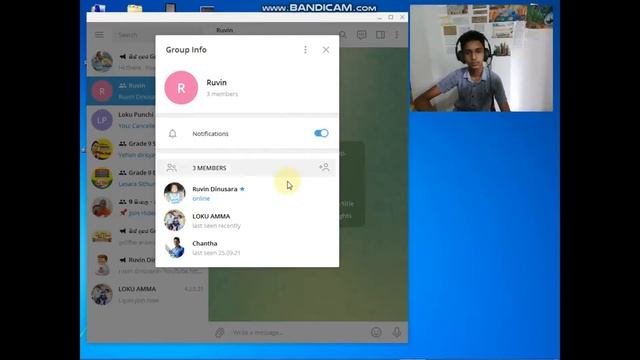640x360 pixels.
Task: Add a member with the add-person icon
Action: [324, 167]
